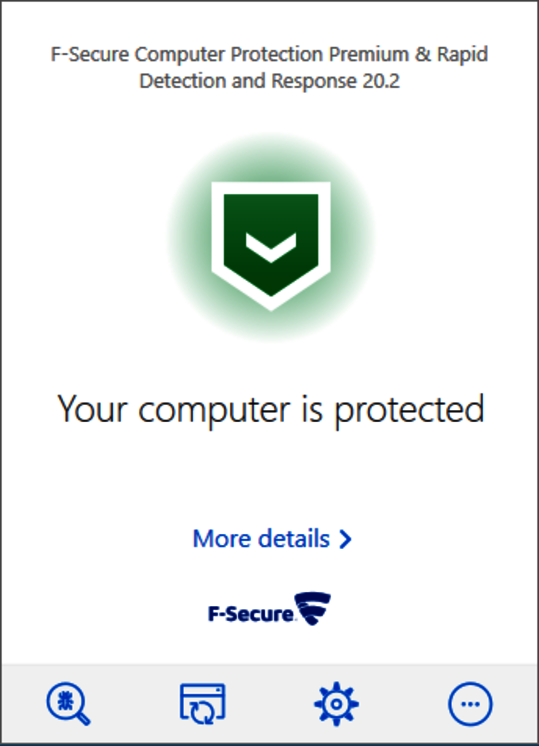This screenshot has width=539, height=746.
Task: Click the F-Secure swoosh emblem
Action: [x=313, y=609]
